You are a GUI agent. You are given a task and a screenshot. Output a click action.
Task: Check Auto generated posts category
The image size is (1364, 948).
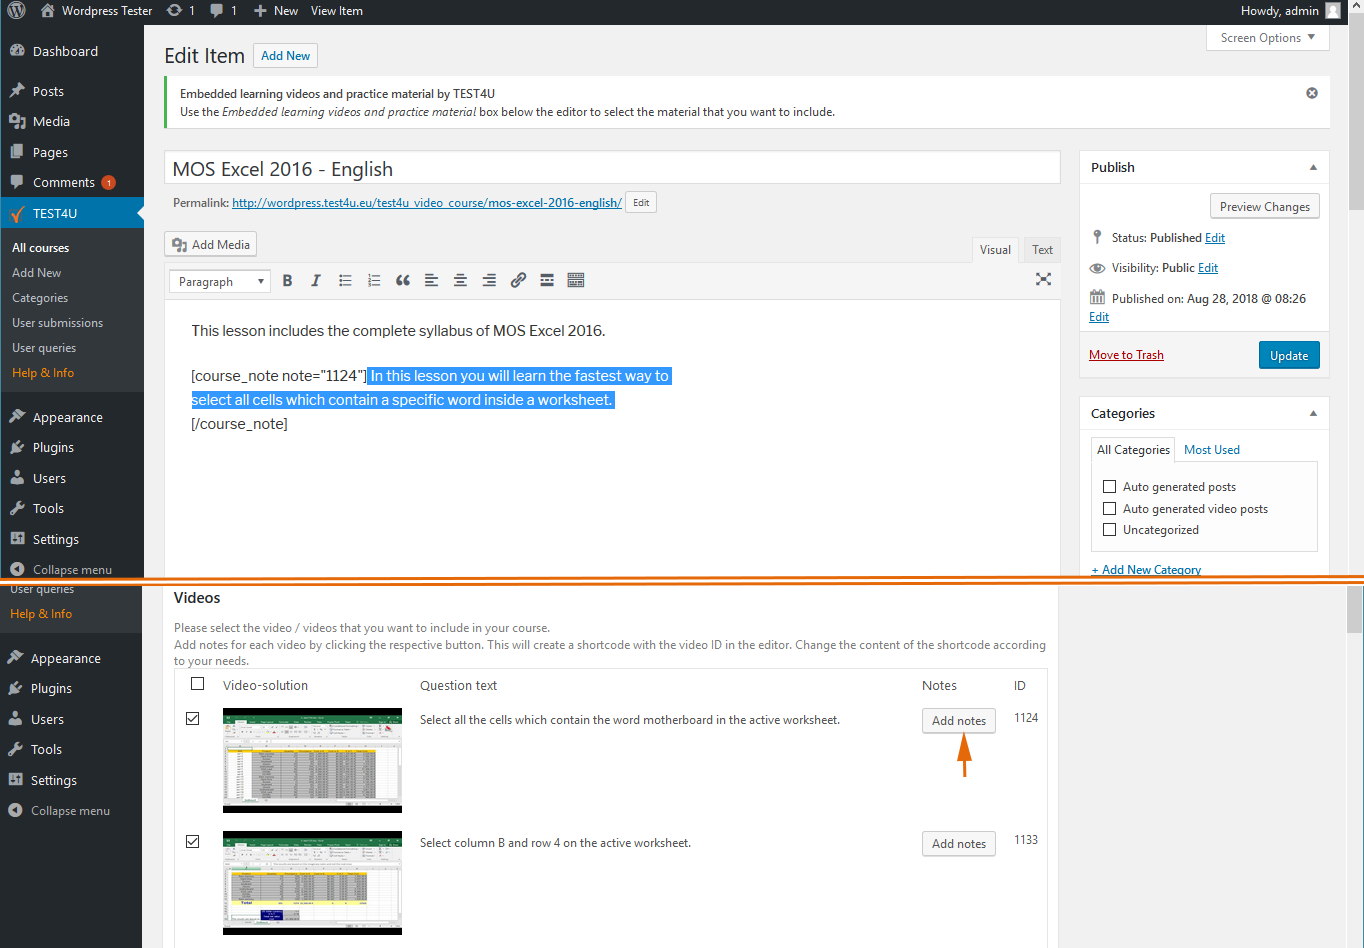(x=1109, y=487)
